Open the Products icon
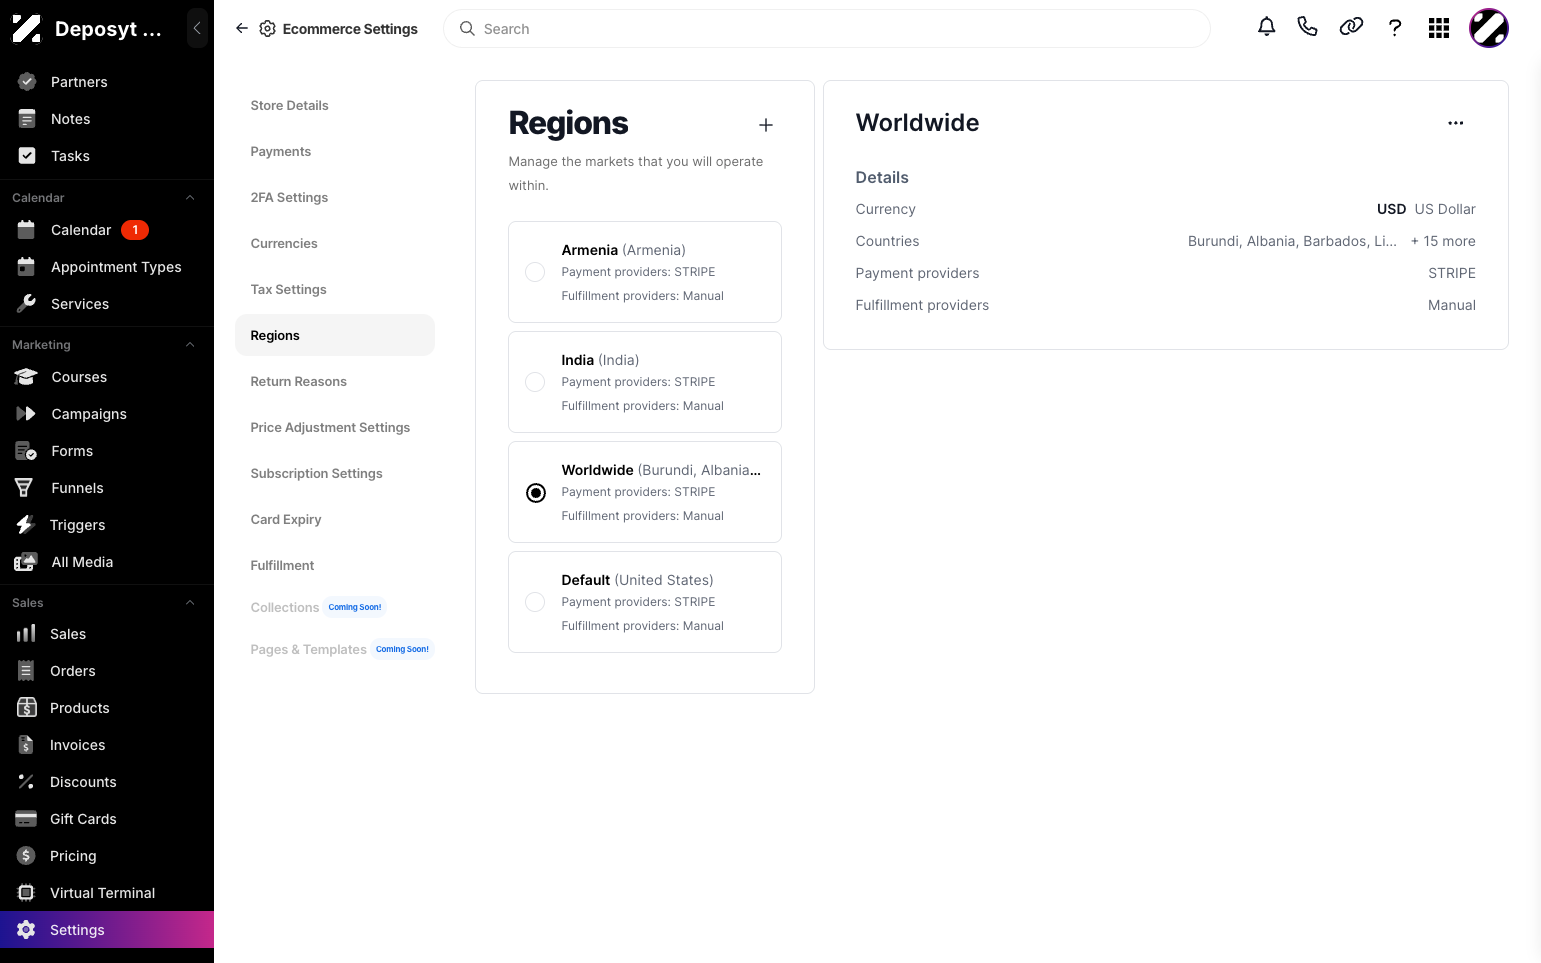The image size is (1541, 963). [x=27, y=708]
